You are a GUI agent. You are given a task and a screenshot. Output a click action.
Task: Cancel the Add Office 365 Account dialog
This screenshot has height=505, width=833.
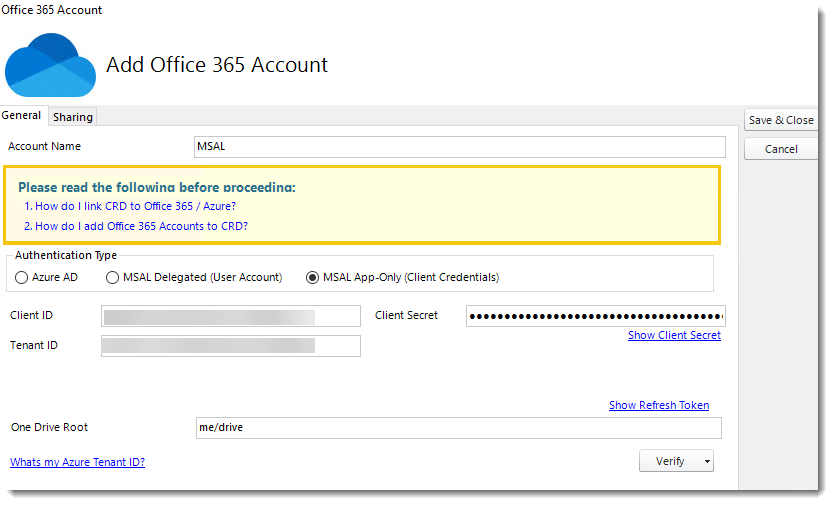click(x=781, y=149)
